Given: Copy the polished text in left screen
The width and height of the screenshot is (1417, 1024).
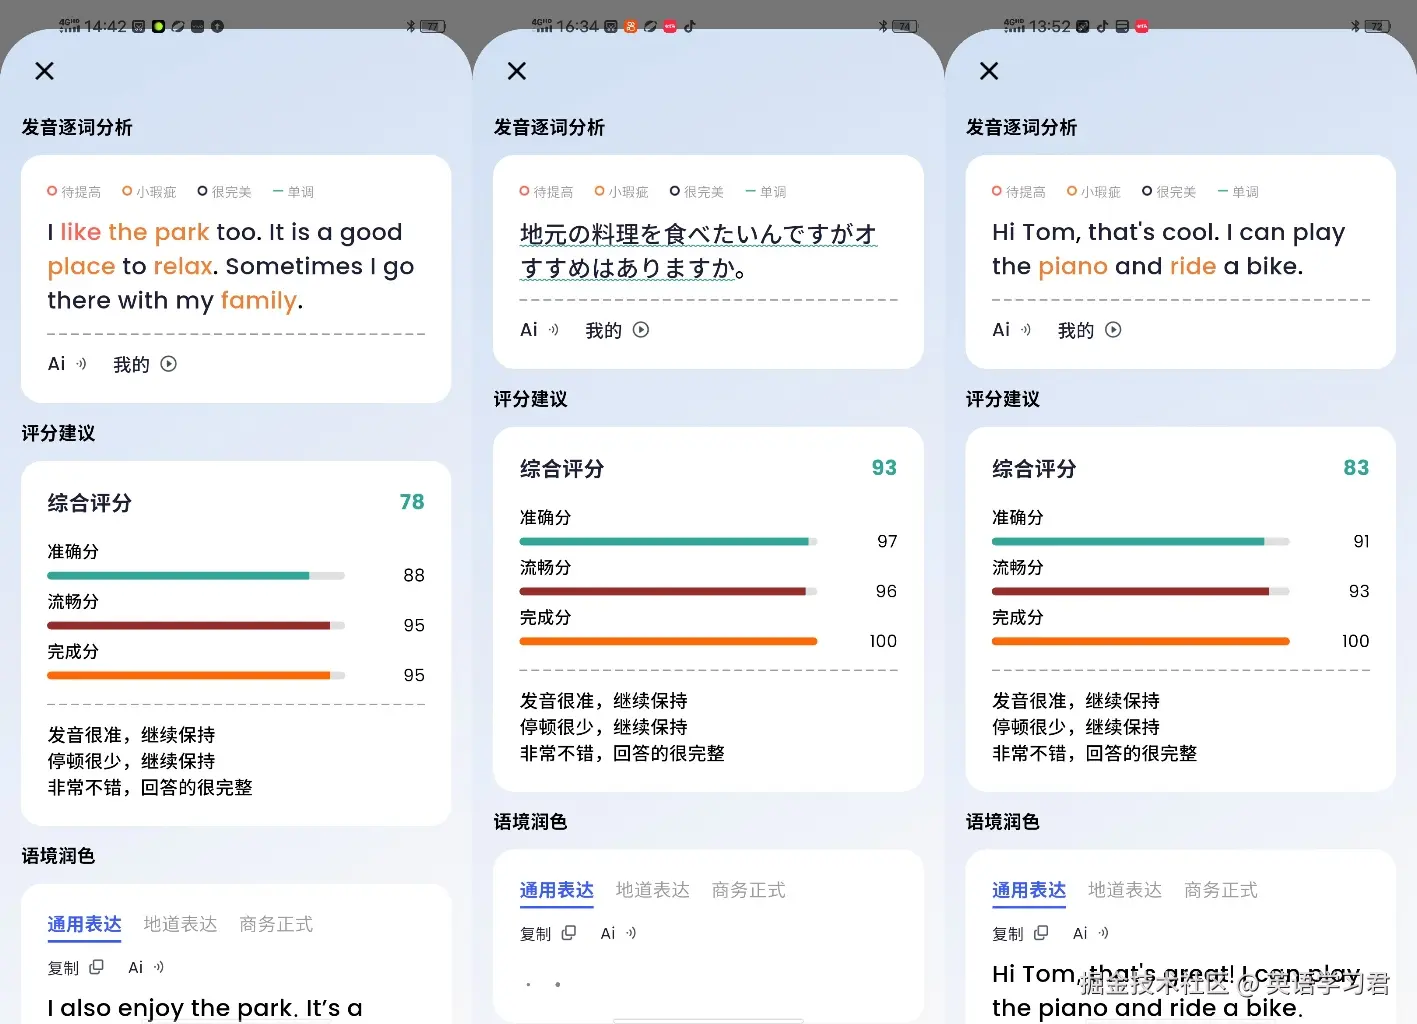Looking at the screenshot, I should [x=76, y=968].
